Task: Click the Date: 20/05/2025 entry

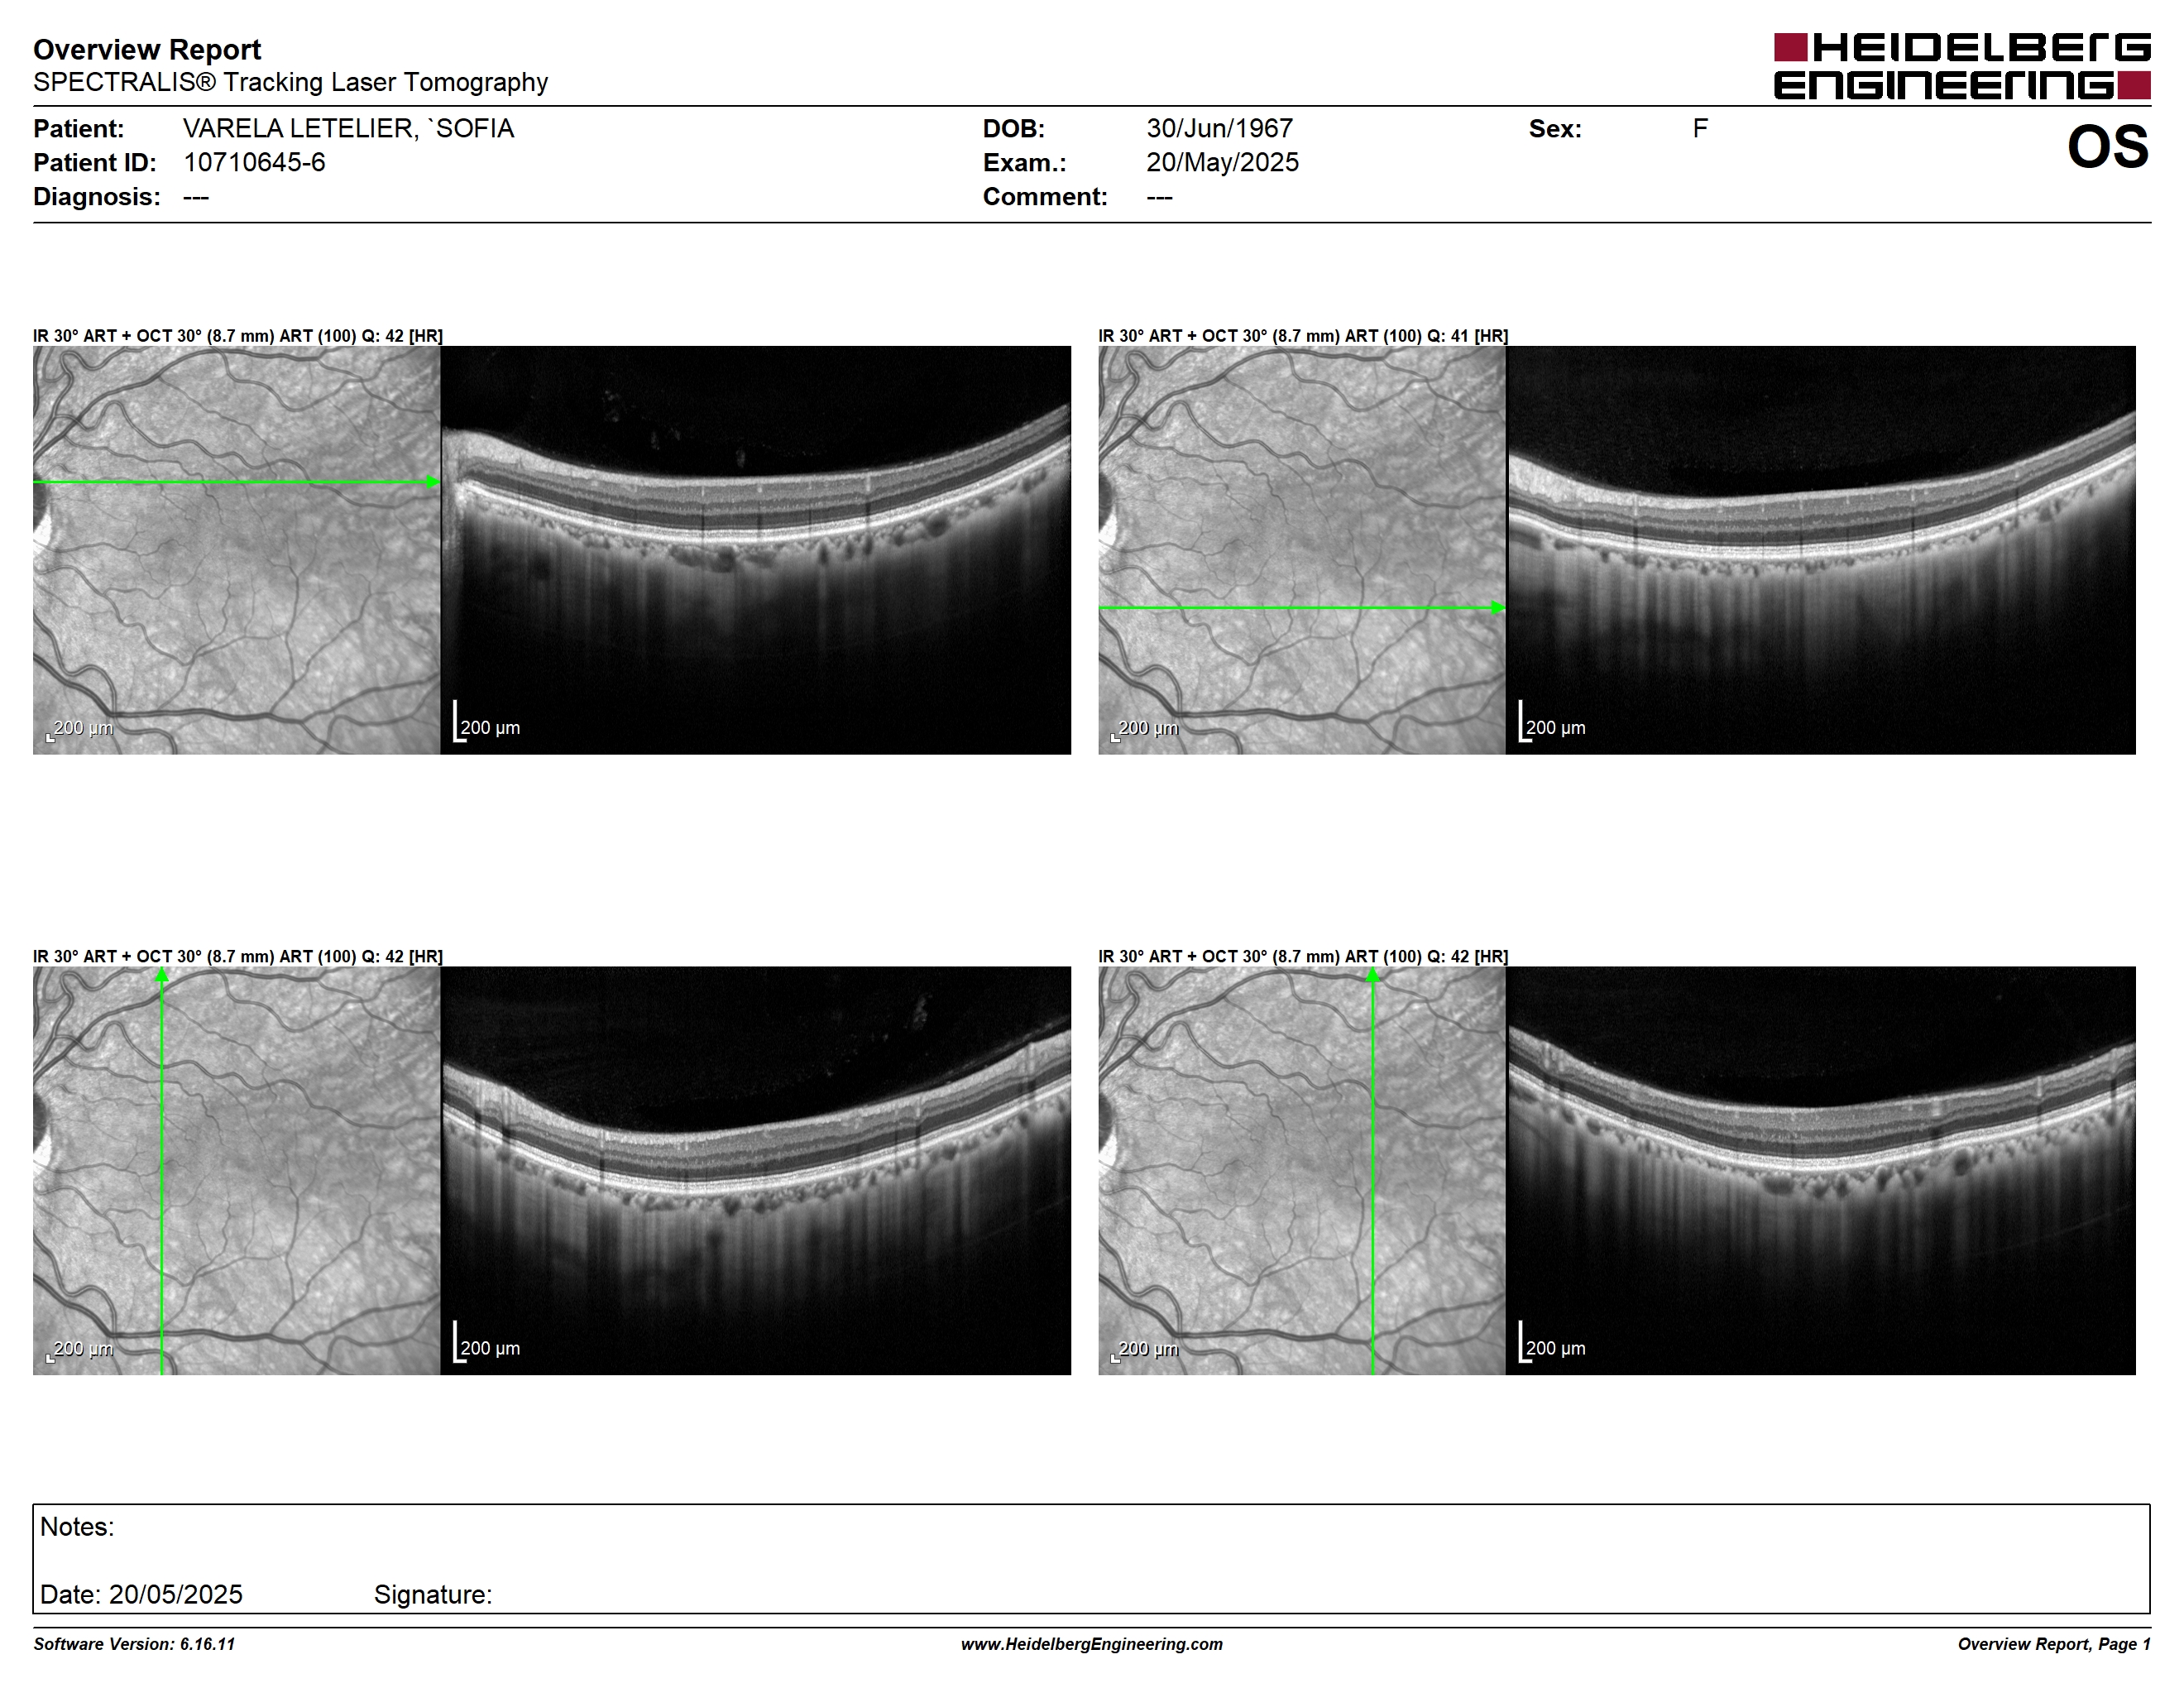Action: click(141, 1594)
